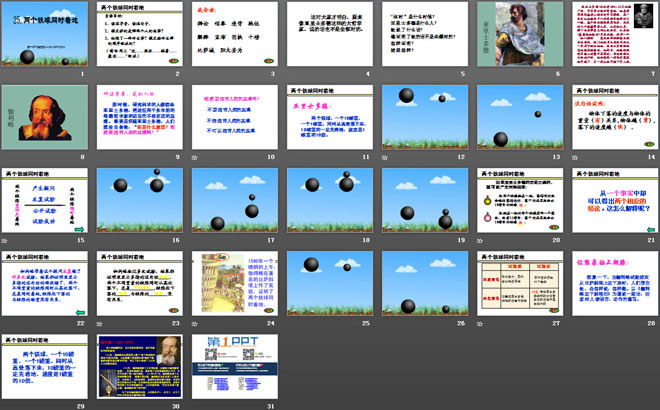
Task: Select slide 12 thumbnail with balls in sky
Action: 425,117
